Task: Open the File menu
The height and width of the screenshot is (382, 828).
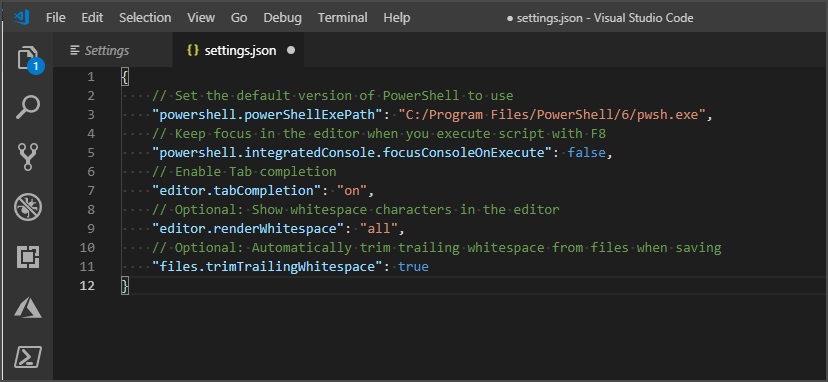Action: (55, 17)
